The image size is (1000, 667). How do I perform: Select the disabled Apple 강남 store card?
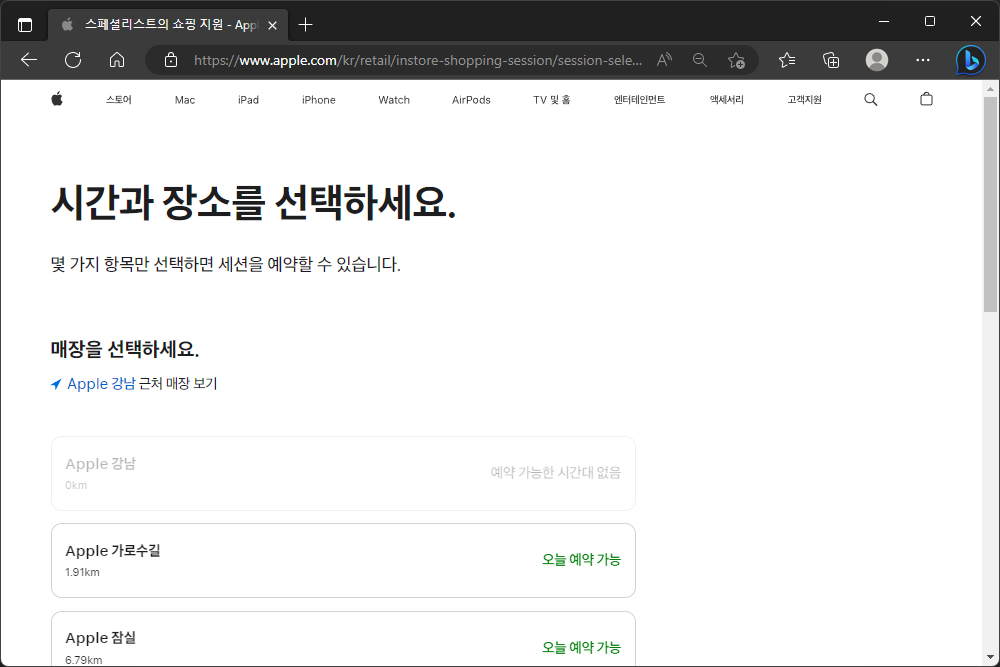(343, 473)
